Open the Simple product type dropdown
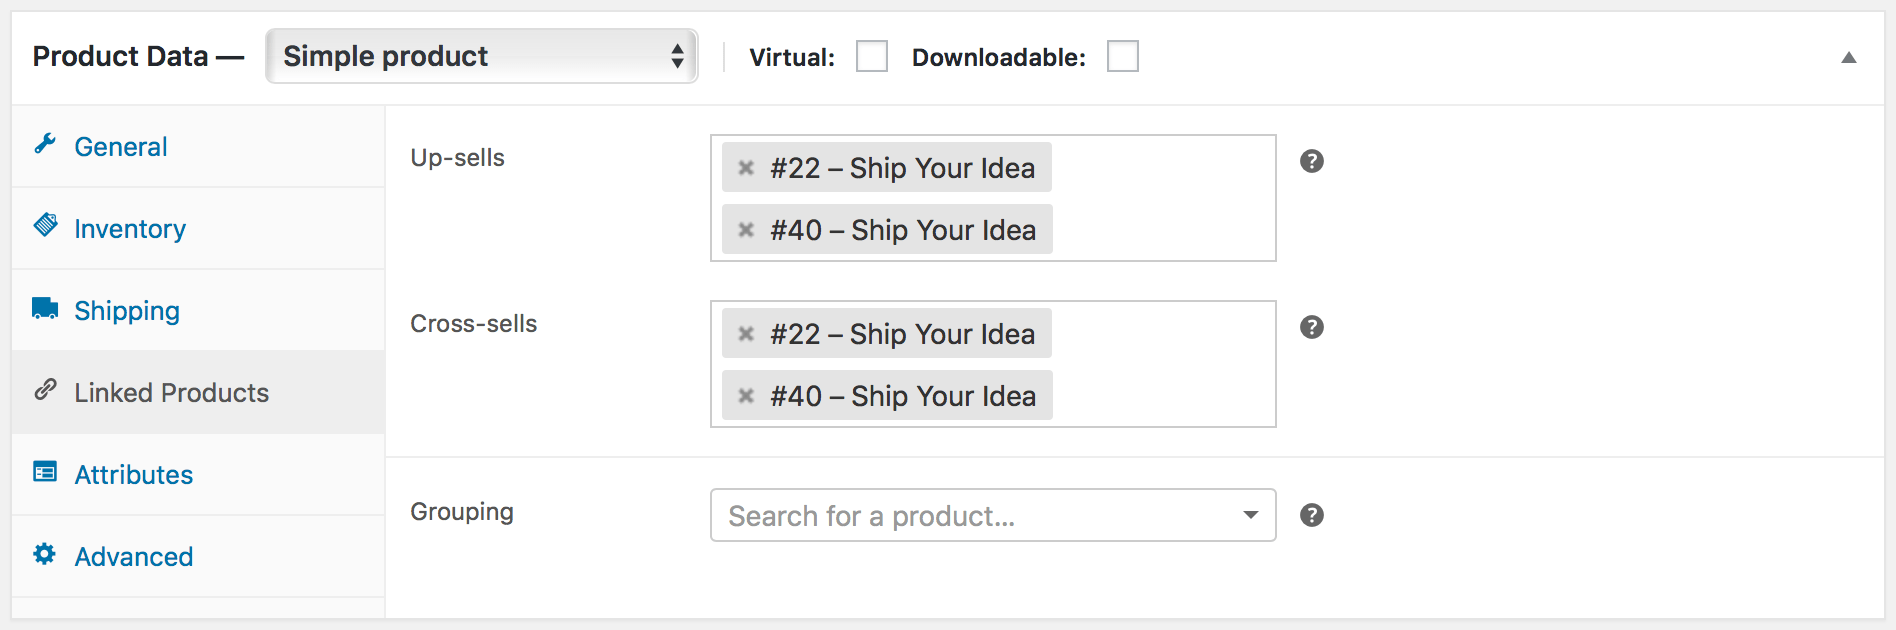This screenshot has width=1896, height=630. coord(480,57)
